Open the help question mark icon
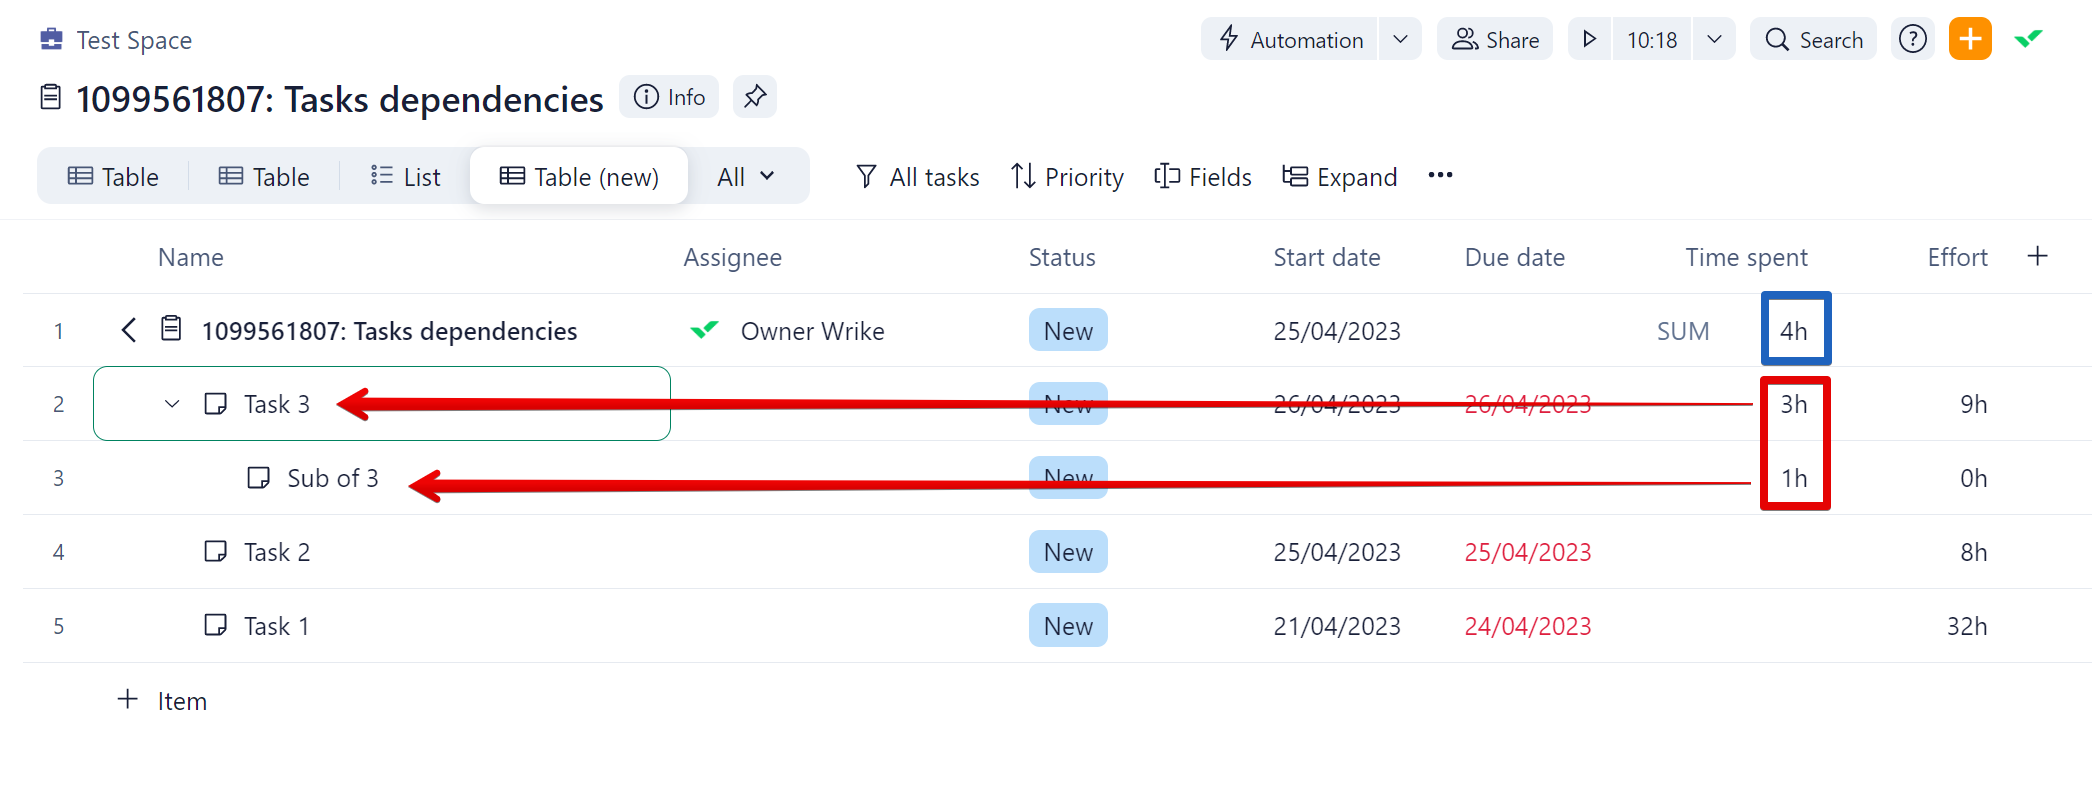The width and height of the screenshot is (2092, 794). point(1912,39)
